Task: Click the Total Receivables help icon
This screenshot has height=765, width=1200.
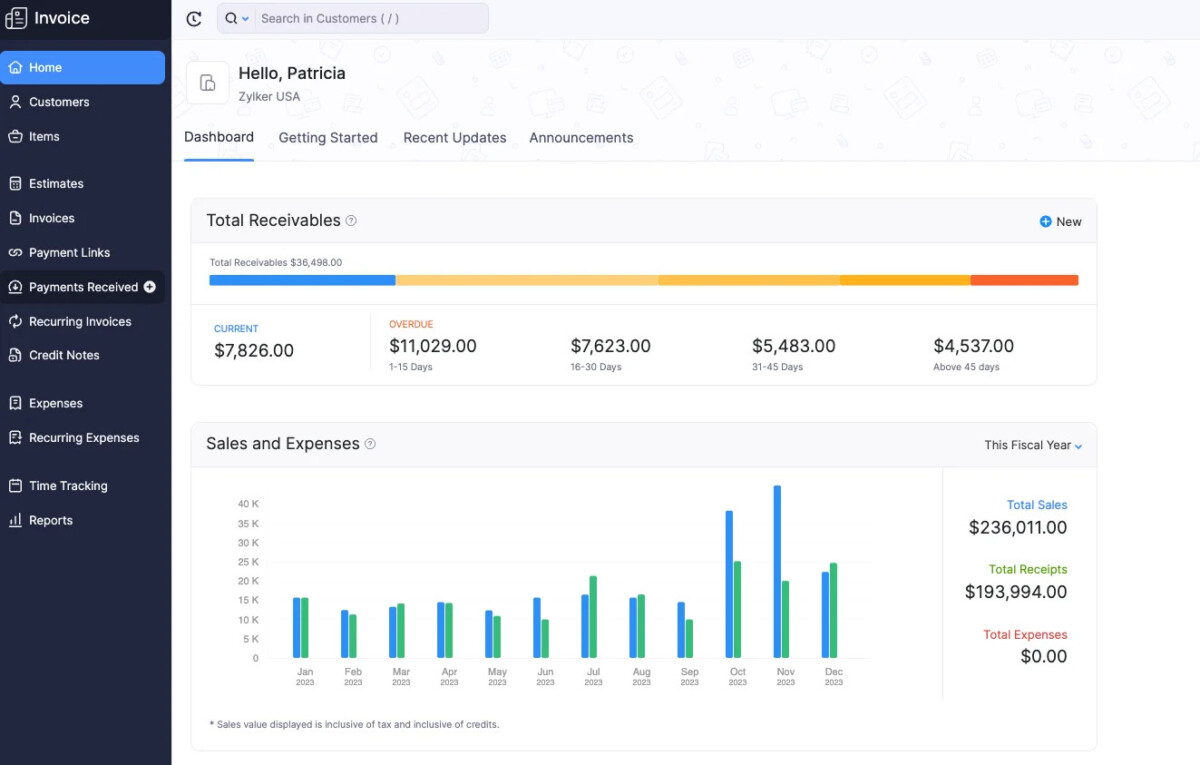Action: (351, 221)
